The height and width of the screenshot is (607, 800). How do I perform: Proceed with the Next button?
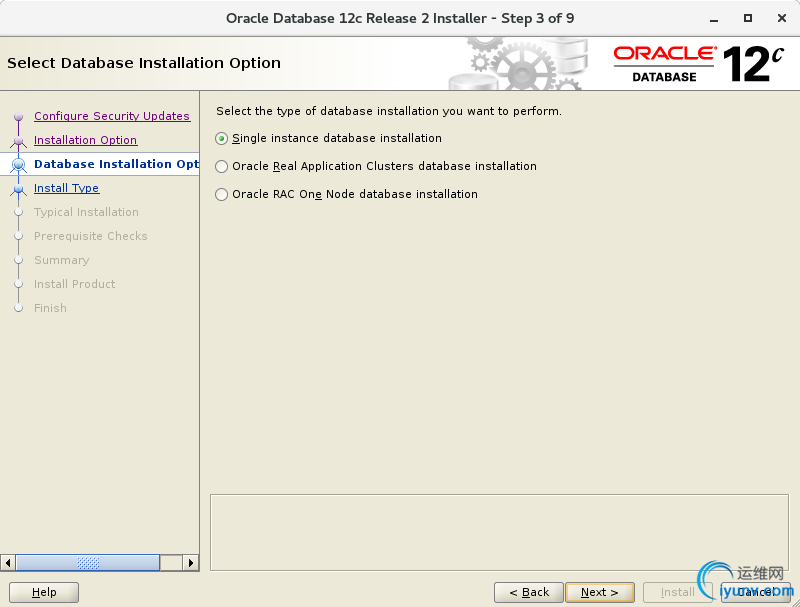[x=600, y=592]
